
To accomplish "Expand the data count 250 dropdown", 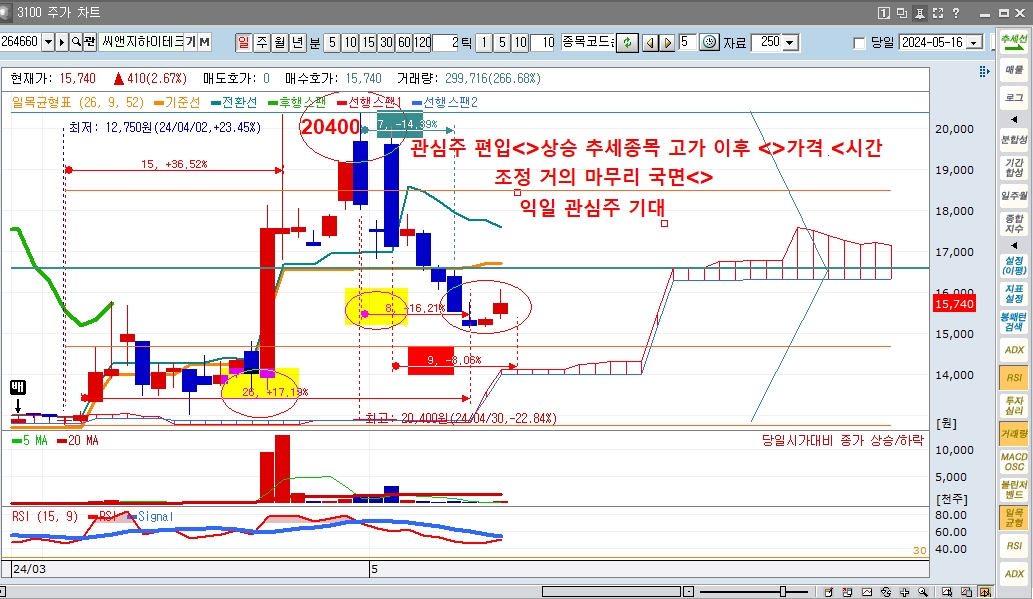I will pos(790,43).
